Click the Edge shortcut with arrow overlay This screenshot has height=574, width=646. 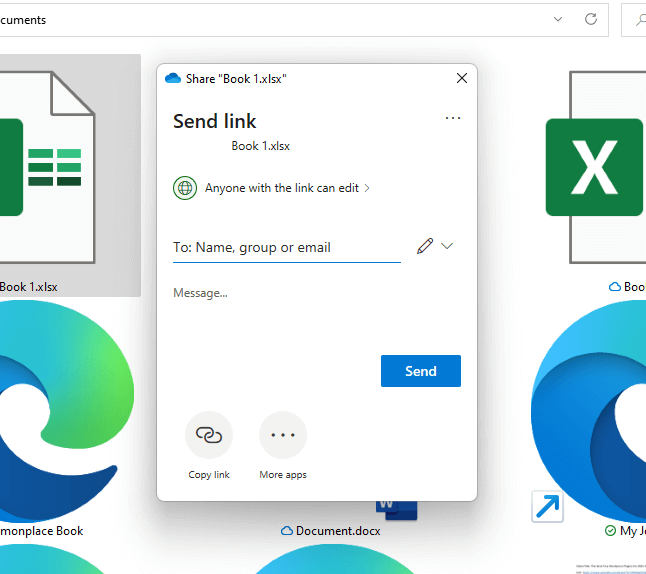pyautogui.click(x=589, y=412)
